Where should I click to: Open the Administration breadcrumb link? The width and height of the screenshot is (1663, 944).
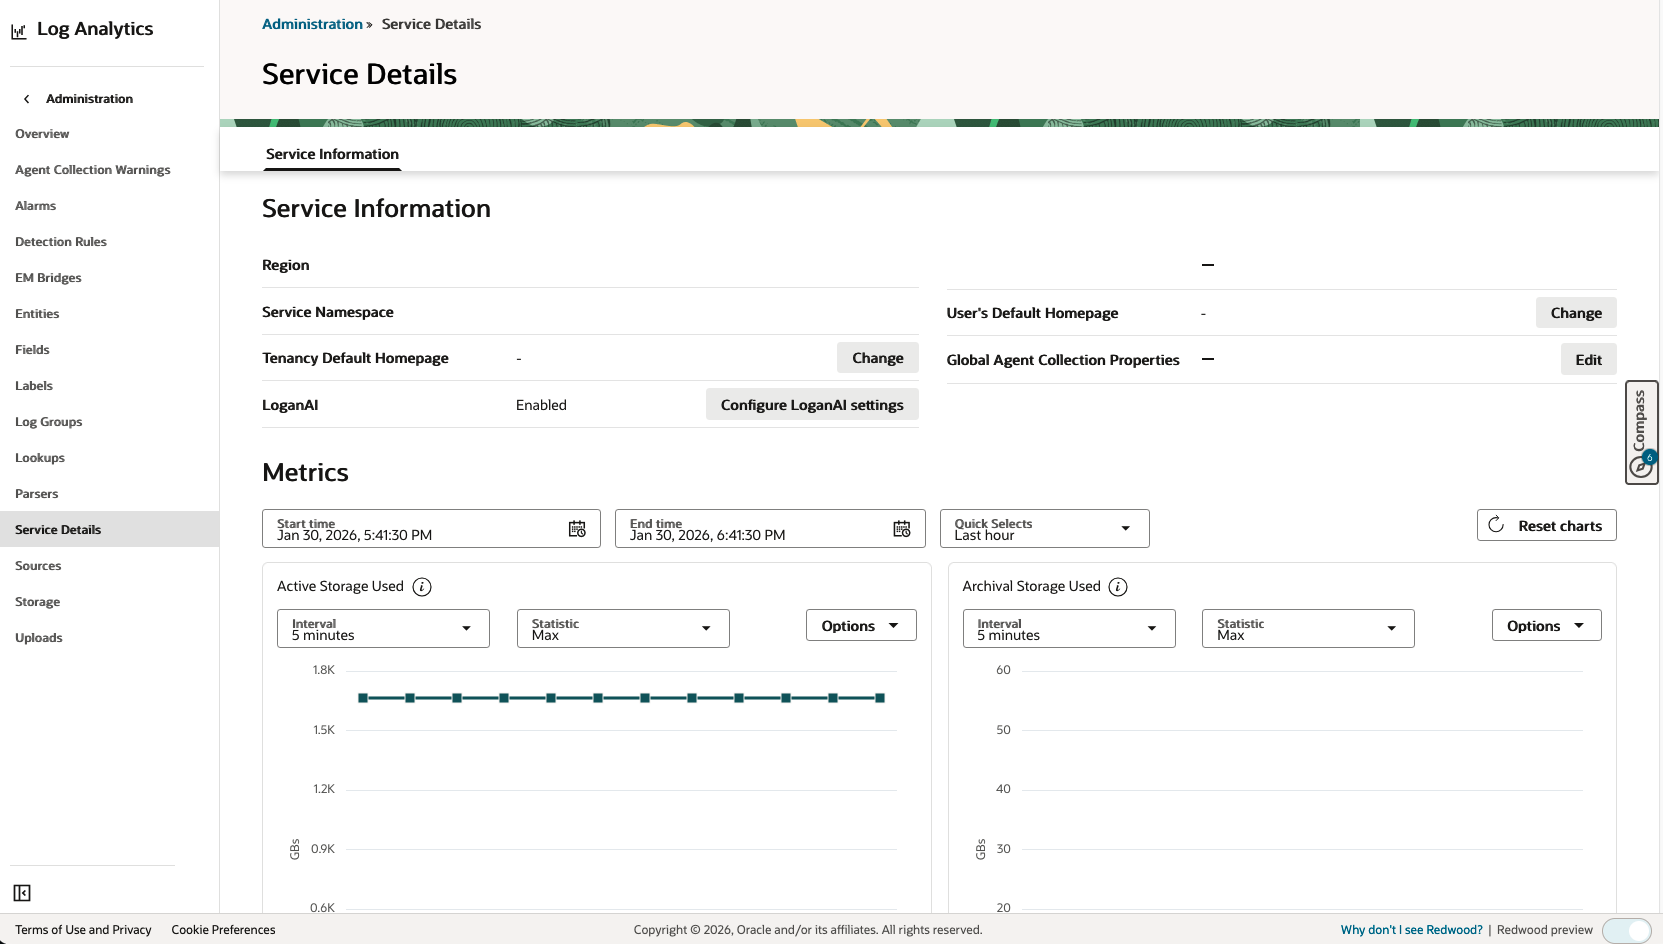coord(312,23)
